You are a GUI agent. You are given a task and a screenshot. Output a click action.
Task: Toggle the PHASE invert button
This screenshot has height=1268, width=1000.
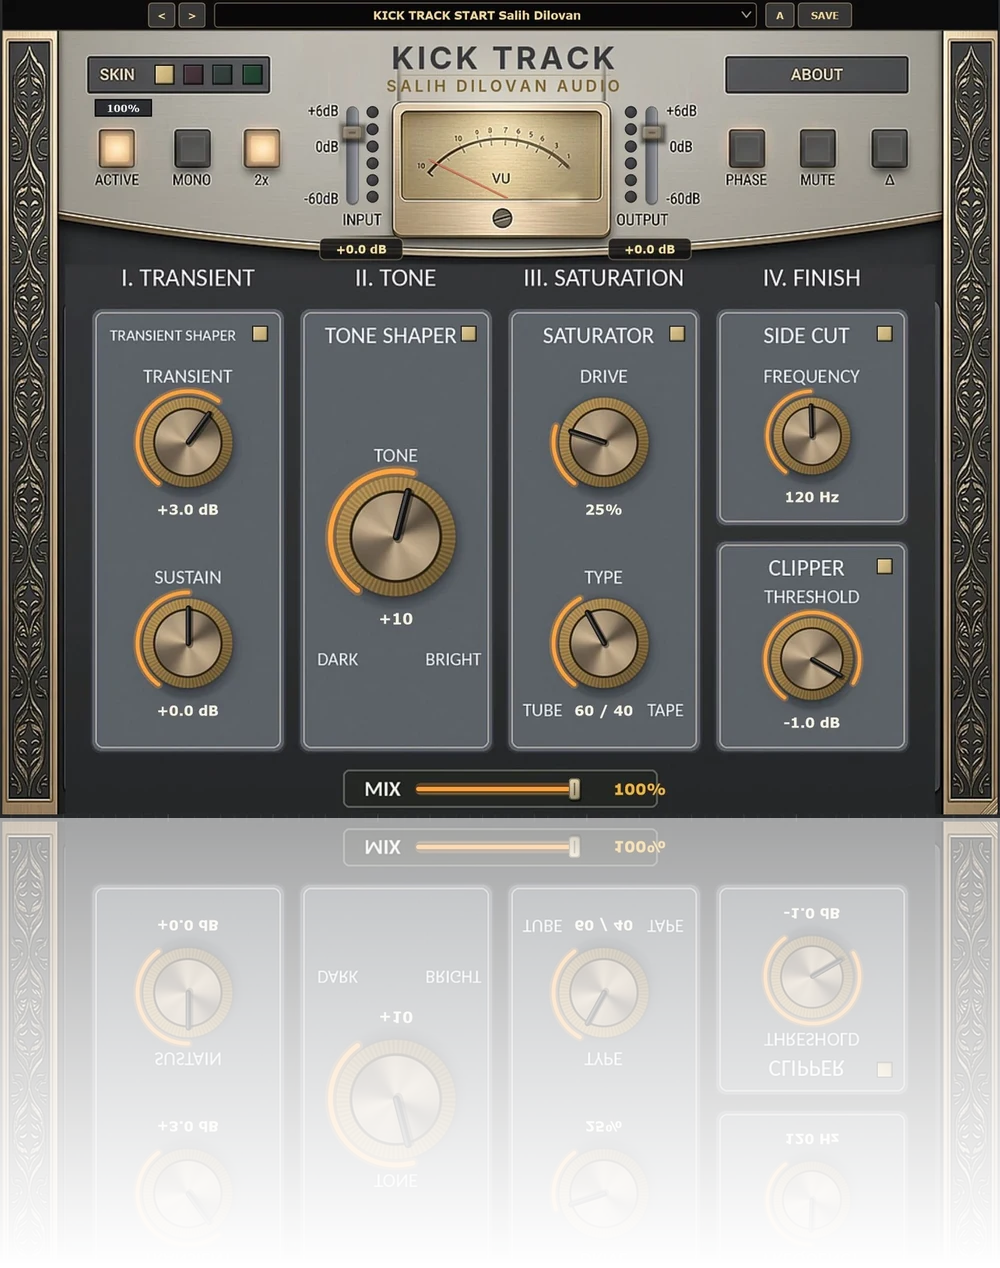(x=746, y=148)
